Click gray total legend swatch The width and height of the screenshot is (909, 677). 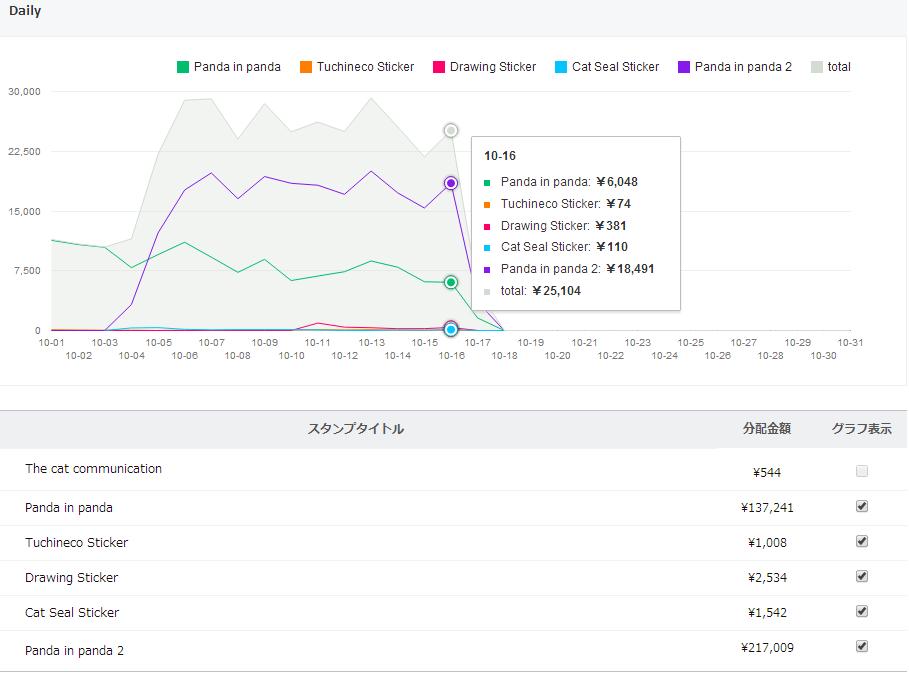pos(817,67)
